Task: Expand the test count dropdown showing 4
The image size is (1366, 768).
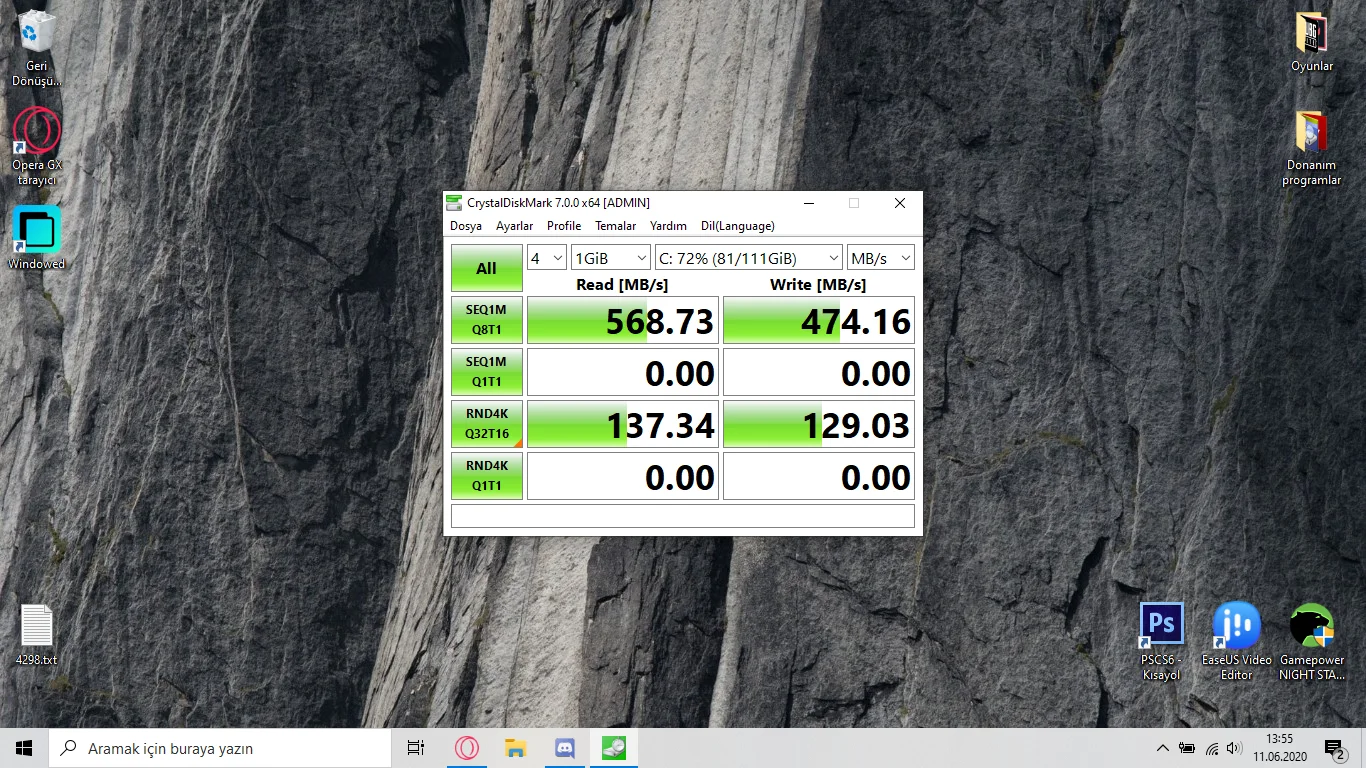Action: click(547, 258)
